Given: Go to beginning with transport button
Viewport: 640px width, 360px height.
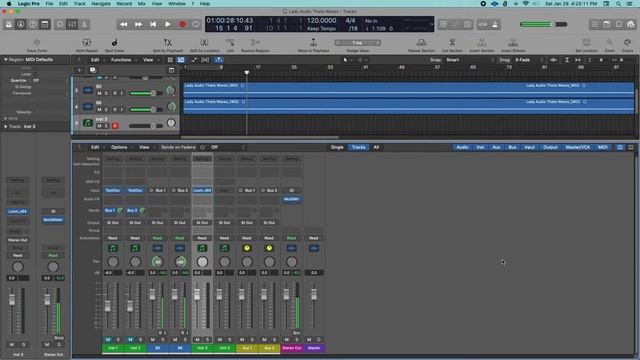Looking at the screenshot, I should tap(153, 24).
